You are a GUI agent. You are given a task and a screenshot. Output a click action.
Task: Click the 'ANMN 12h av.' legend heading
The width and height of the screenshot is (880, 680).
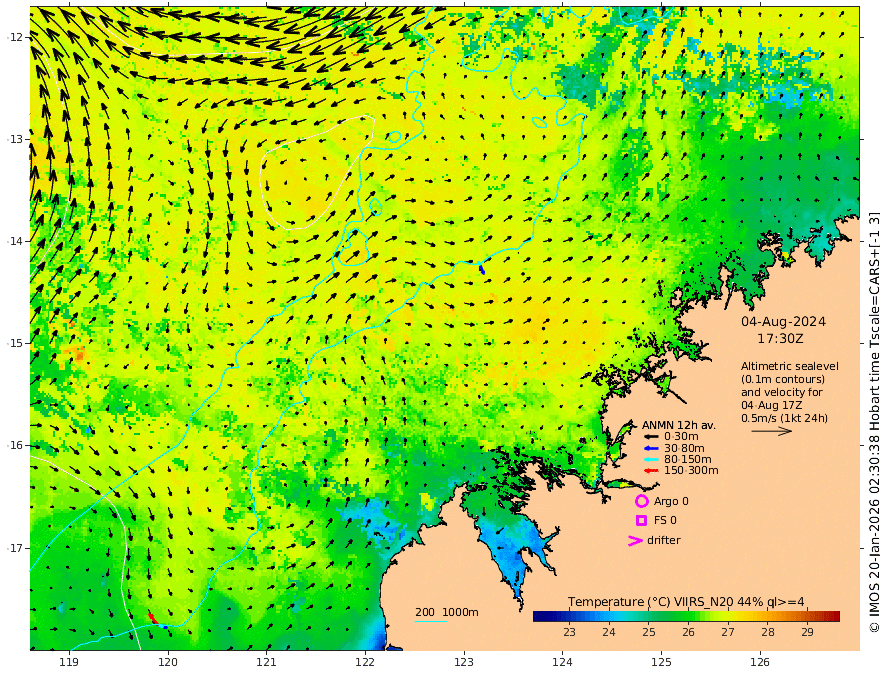pyautogui.click(x=679, y=425)
